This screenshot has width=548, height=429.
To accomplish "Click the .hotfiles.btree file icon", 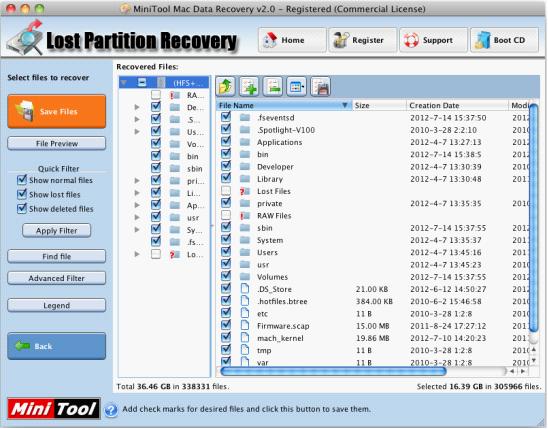I will pos(245,301).
